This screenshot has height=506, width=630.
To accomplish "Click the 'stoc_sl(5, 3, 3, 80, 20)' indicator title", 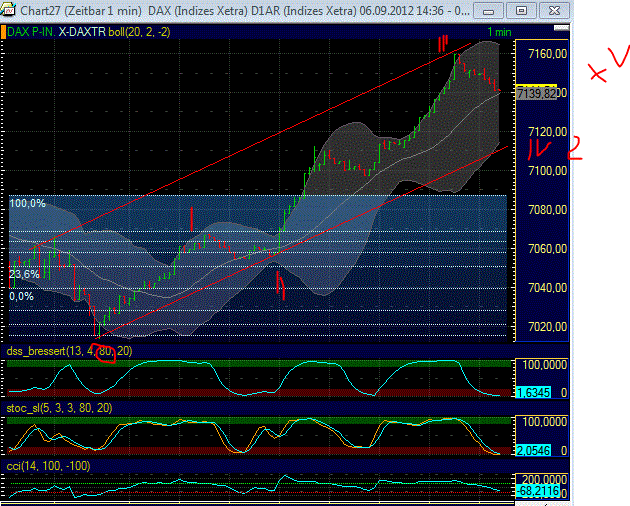I will click(59, 408).
